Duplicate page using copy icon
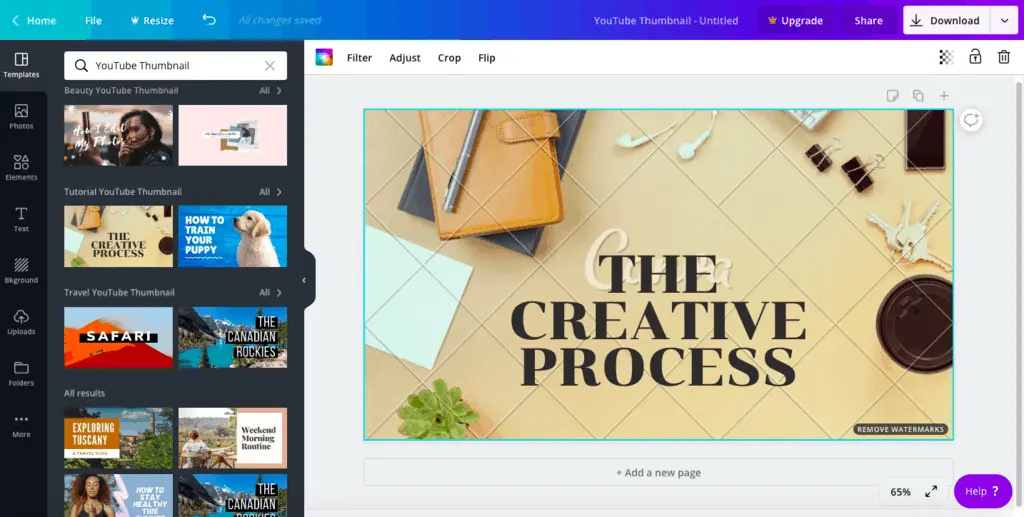This screenshot has height=517, width=1024. pos(918,96)
